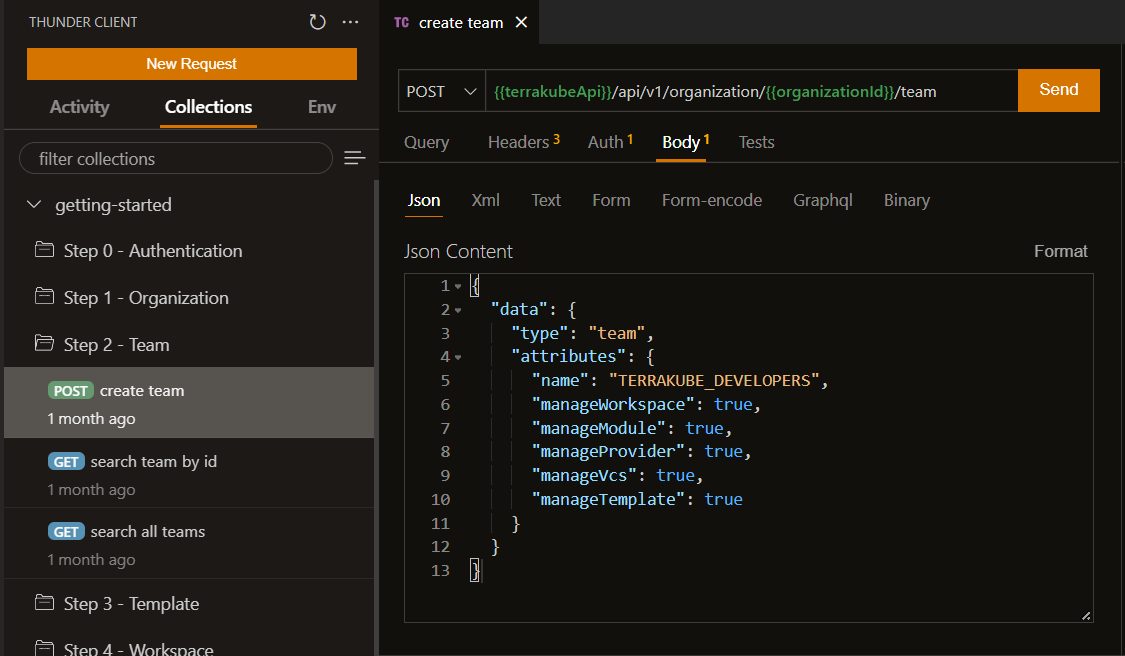Screen dimensions: 1125x656
Task: Switch to the Env tab
Action: tap(321, 107)
